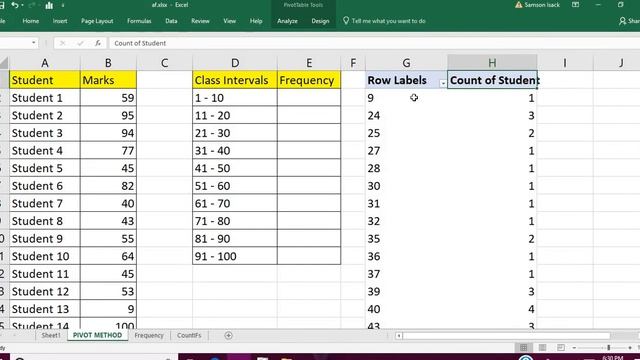Switch to the CountIFs worksheet tab
The height and width of the screenshot is (360, 640).
[x=189, y=335]
